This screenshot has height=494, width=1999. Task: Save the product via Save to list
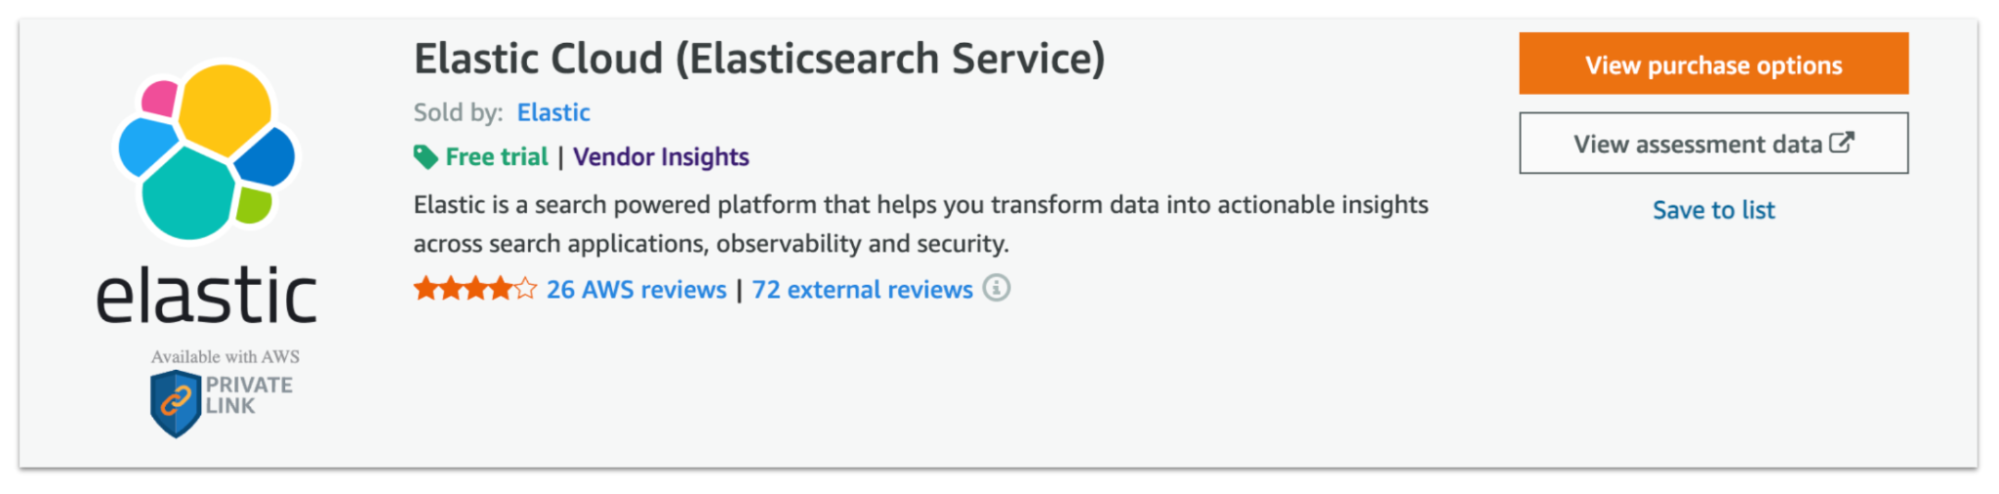click(1713, 210)
